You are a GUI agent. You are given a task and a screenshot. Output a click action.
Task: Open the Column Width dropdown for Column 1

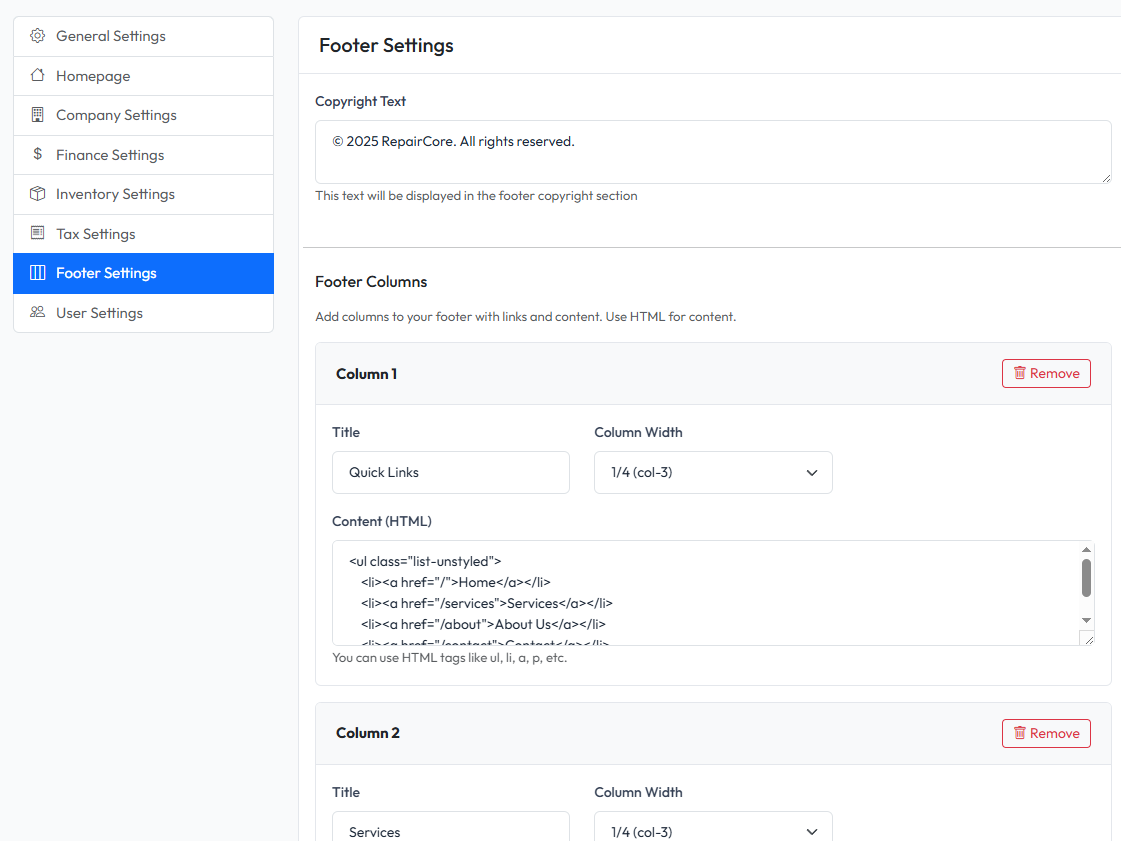(713, 472)
